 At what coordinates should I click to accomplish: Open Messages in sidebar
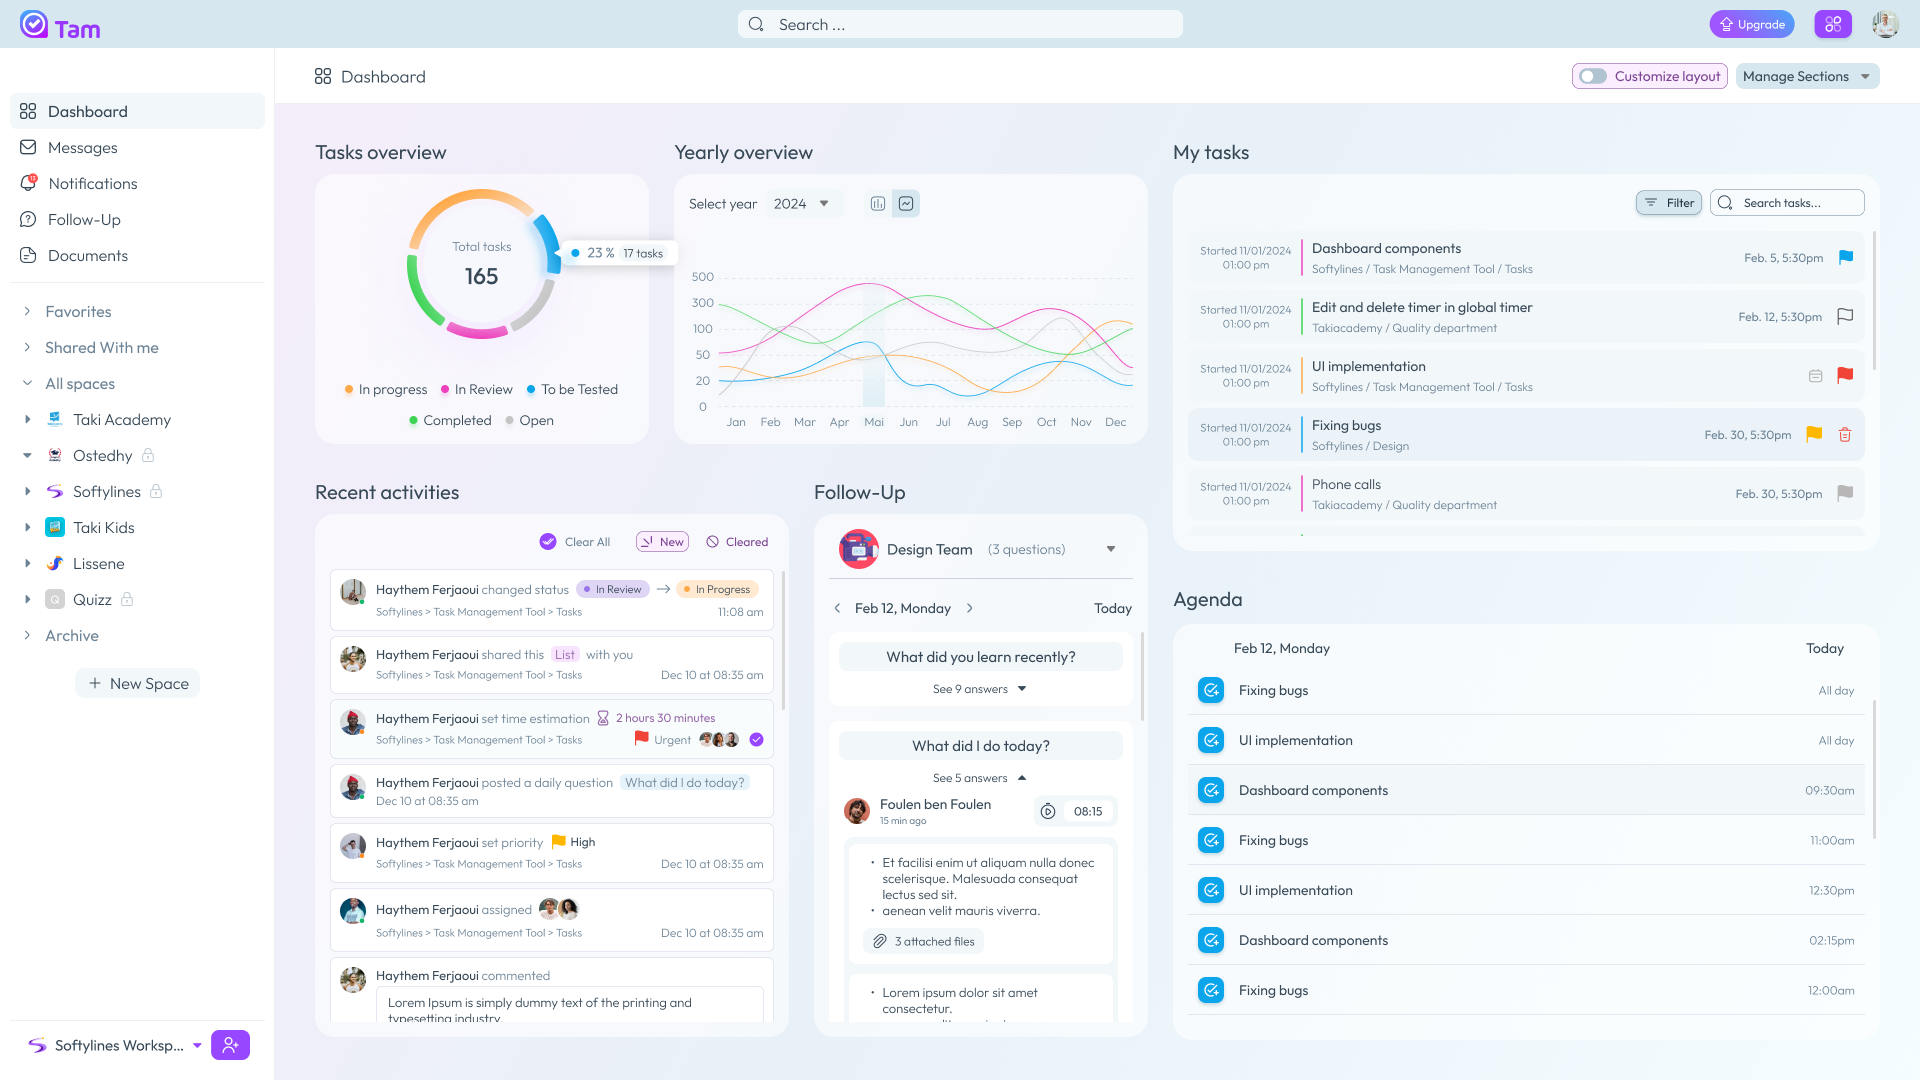137,147
